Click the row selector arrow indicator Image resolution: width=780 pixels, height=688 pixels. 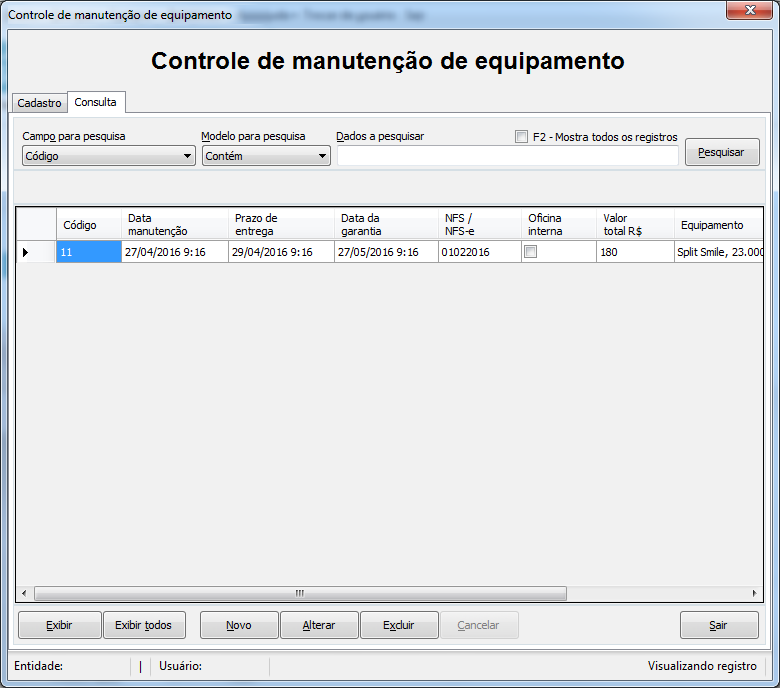25,252
